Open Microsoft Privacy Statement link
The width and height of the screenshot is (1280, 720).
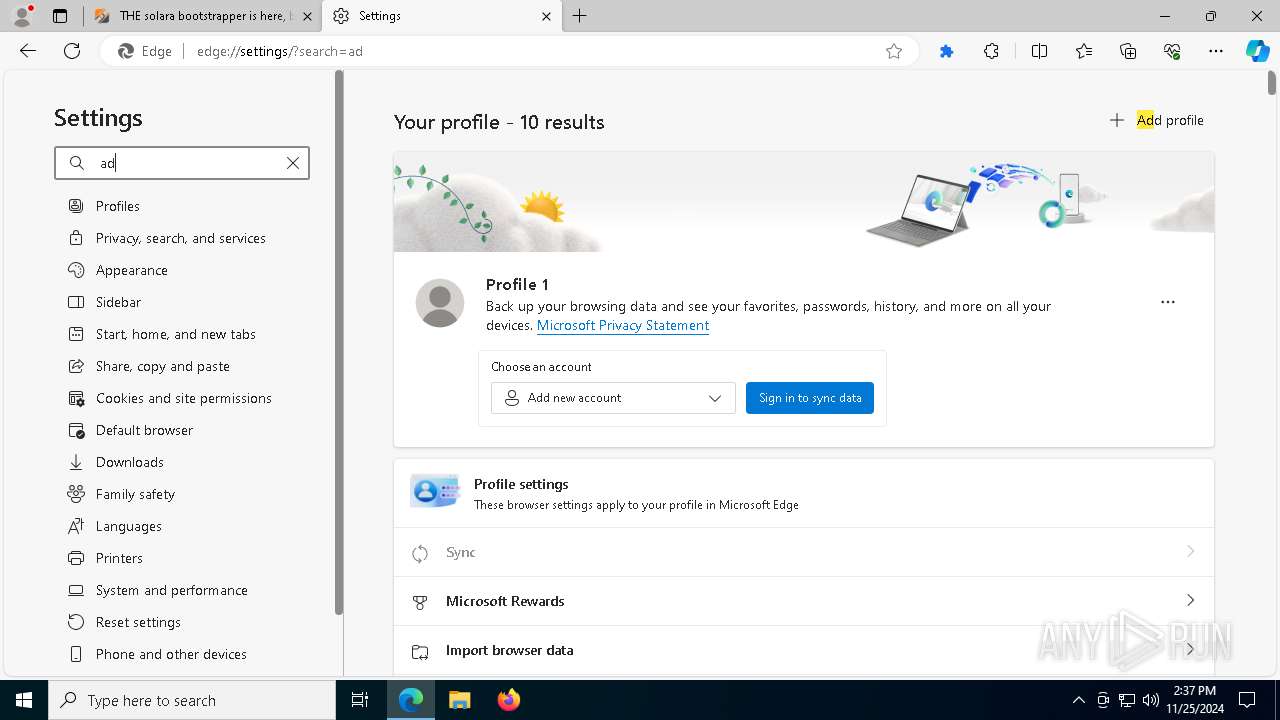coord(623,325)
